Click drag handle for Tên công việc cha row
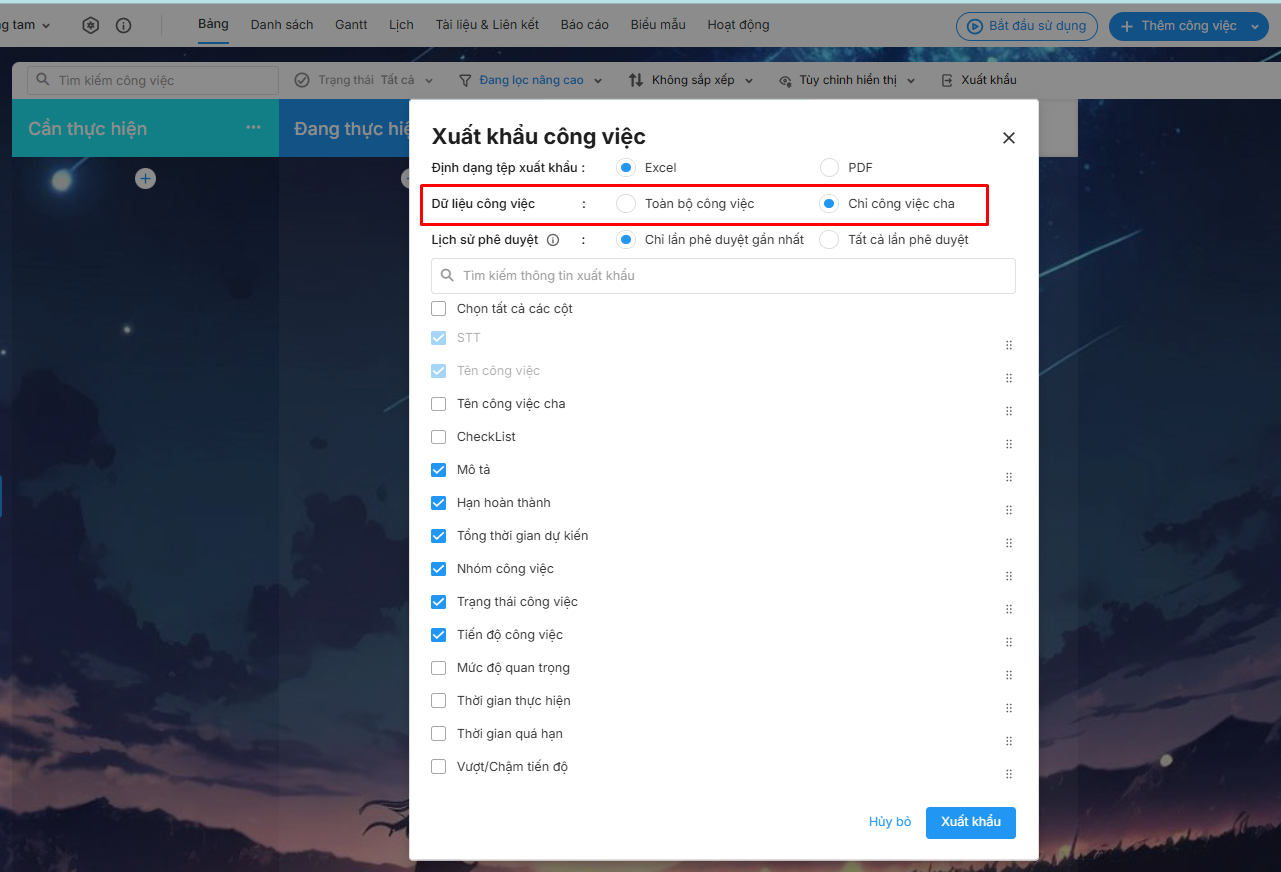This screenshot has width=1281, height=872. [1009, 411]
